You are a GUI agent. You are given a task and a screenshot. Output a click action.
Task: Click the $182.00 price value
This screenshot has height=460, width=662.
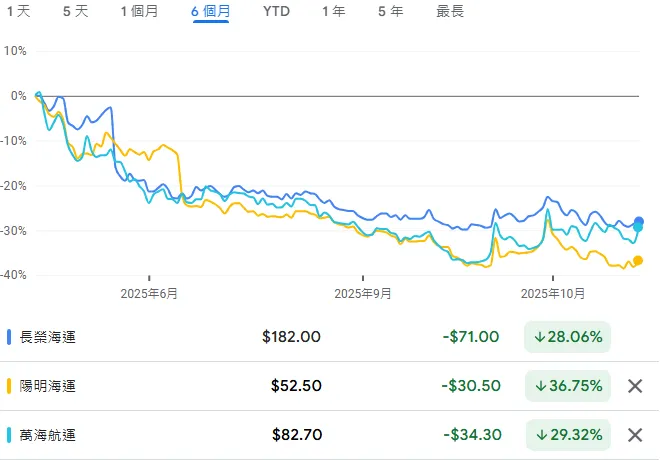(x=291, y=337)
